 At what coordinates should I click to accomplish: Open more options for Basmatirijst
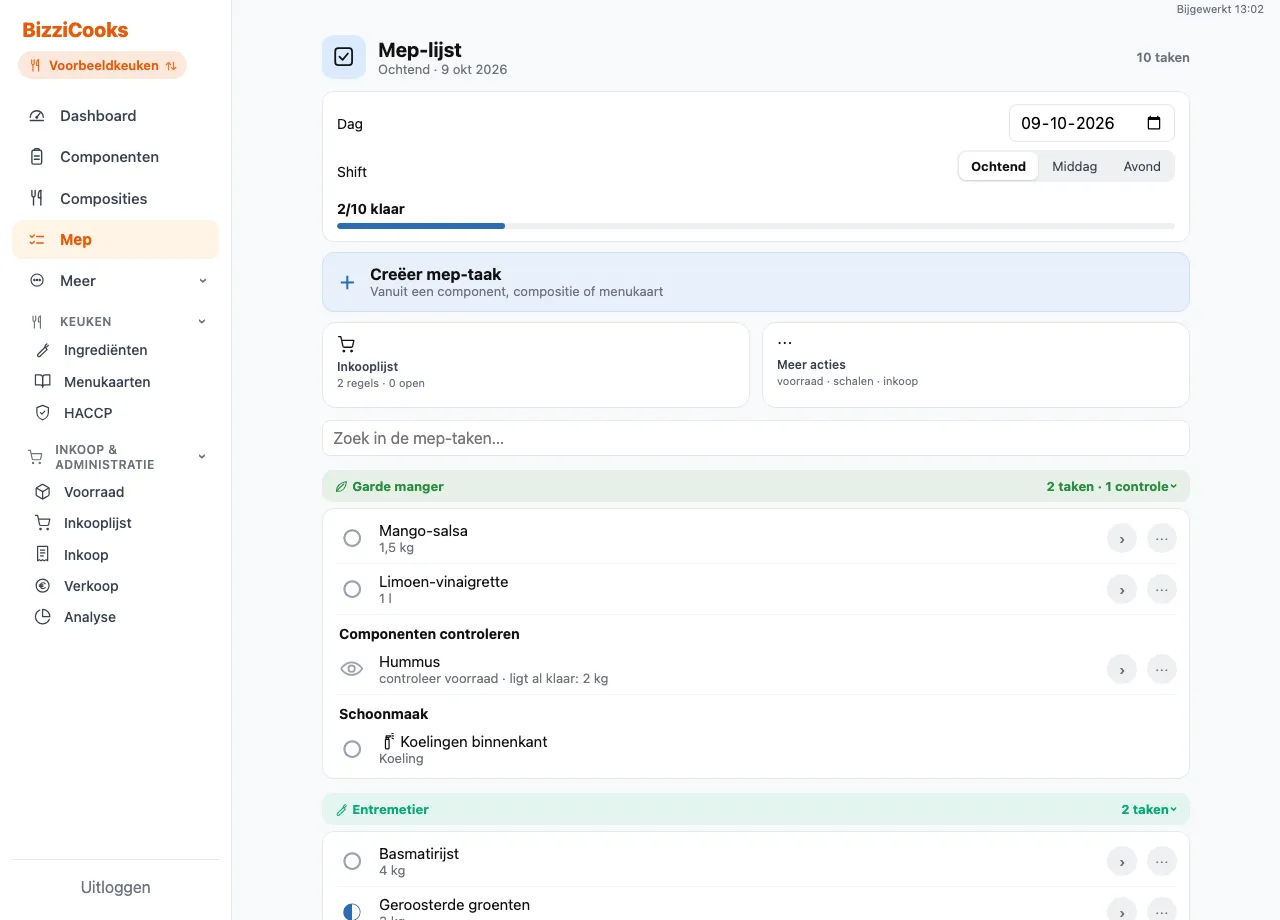pos(1162,862)
